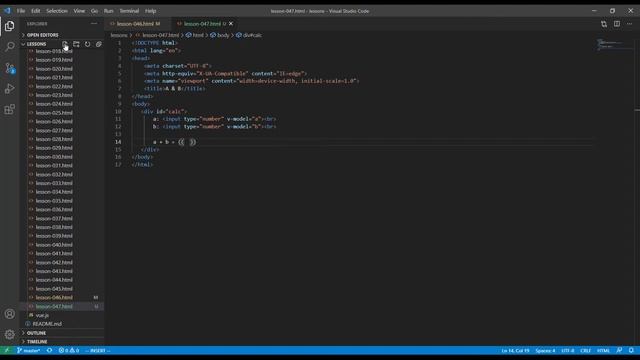Screen dimensions: 640x360
Task: Switch to the lesson-046.html tab
Action: 138,24
